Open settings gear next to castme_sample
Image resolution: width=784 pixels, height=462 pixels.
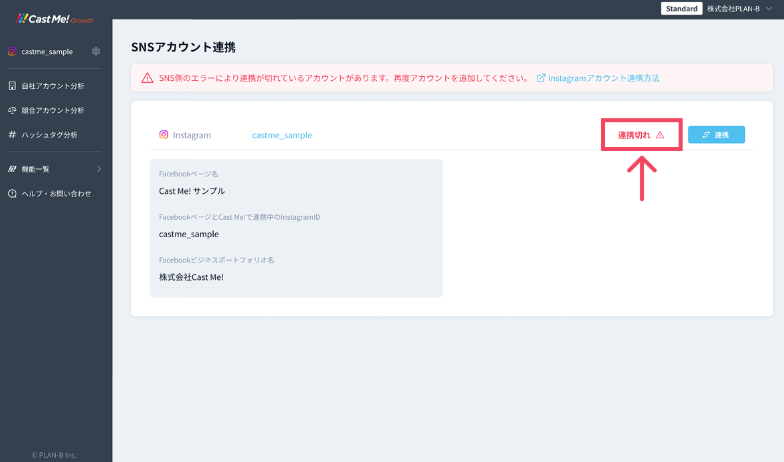coord(96,52)
